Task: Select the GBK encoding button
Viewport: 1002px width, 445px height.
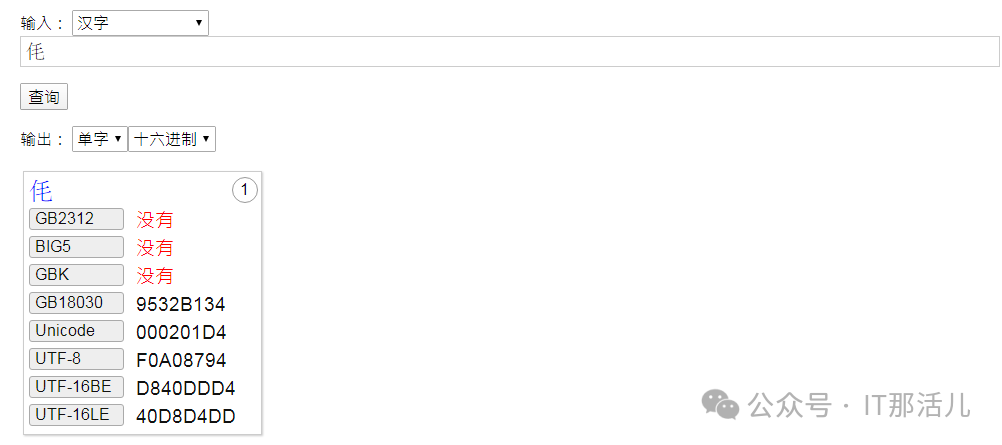Action: pyautogui.click(x=76, y=274)
